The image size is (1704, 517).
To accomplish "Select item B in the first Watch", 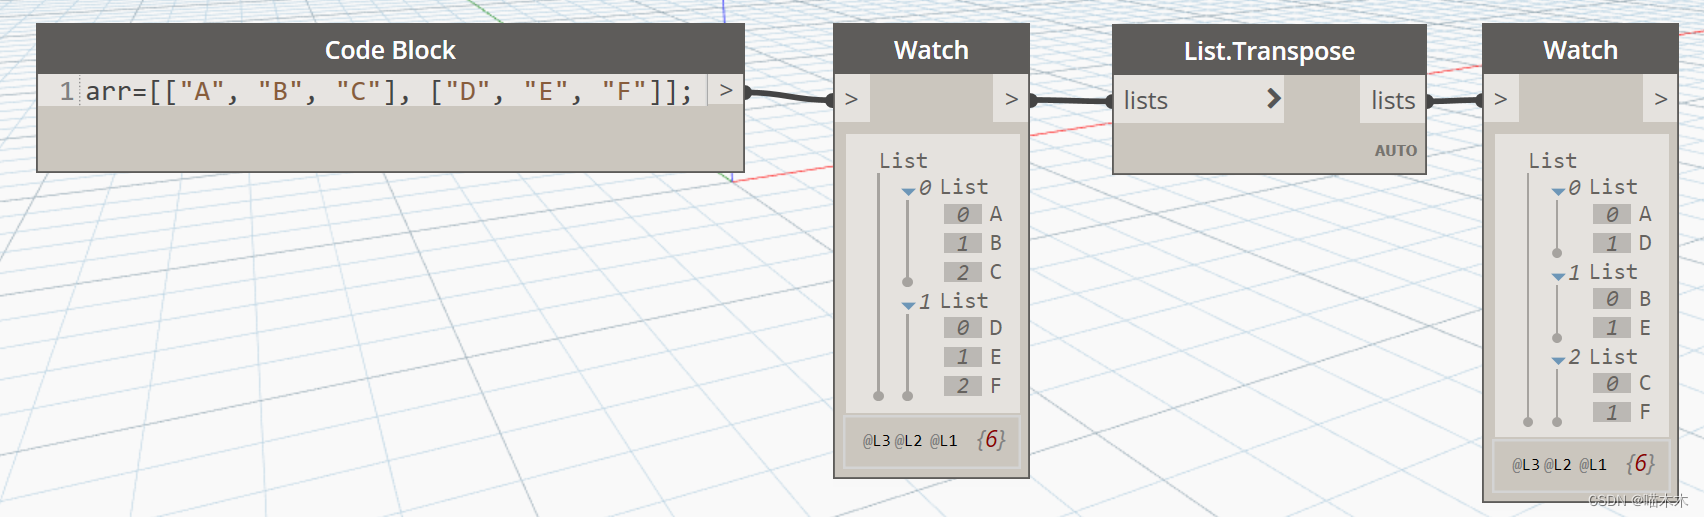I will pos(995,243).
